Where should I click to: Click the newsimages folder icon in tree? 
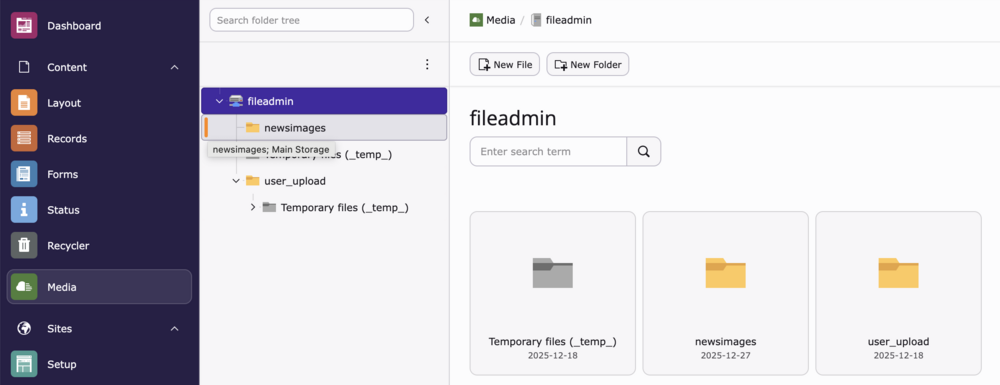coord(253,128)
